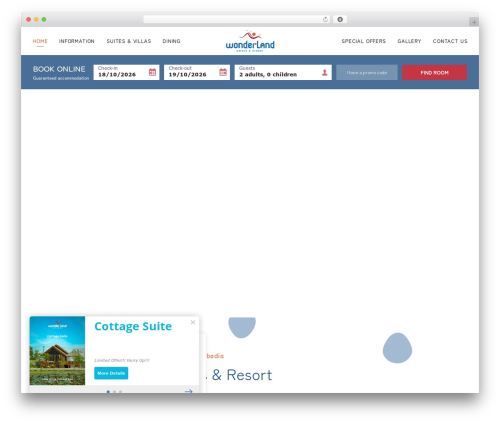This screenshot has height=423, width=500.
Task: Open the Information menu
Action: pos(77,41)
